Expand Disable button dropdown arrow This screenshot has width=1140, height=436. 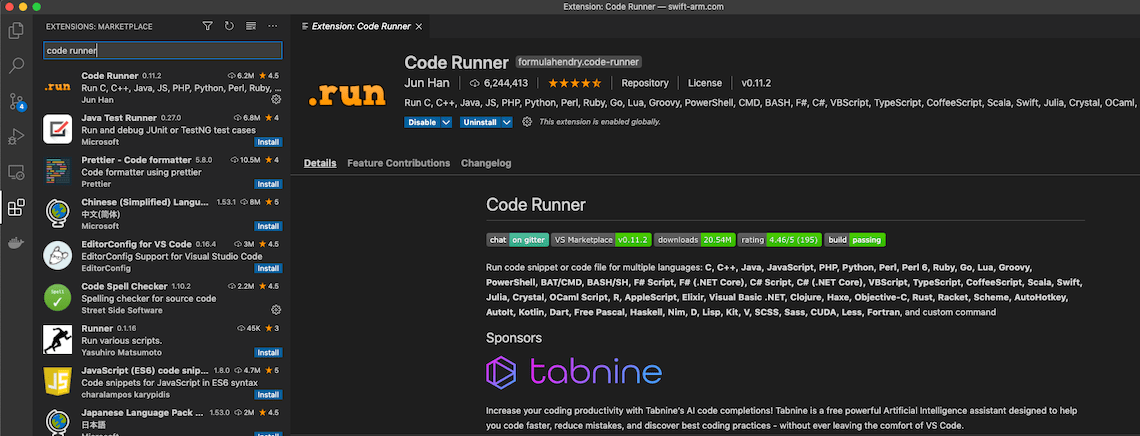click(446, 122)
